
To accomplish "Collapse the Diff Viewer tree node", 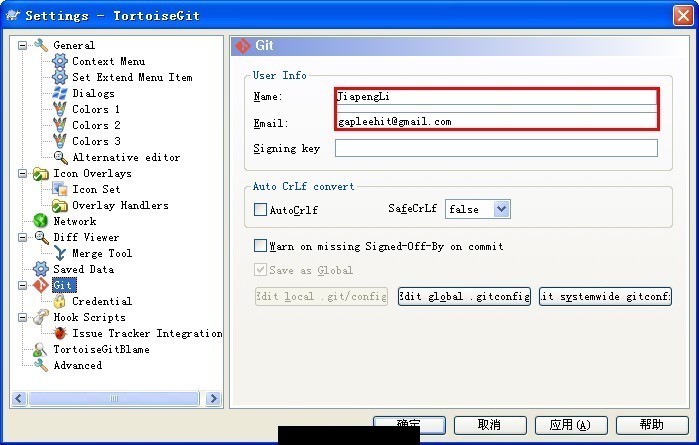I will [x=22, y=237].
